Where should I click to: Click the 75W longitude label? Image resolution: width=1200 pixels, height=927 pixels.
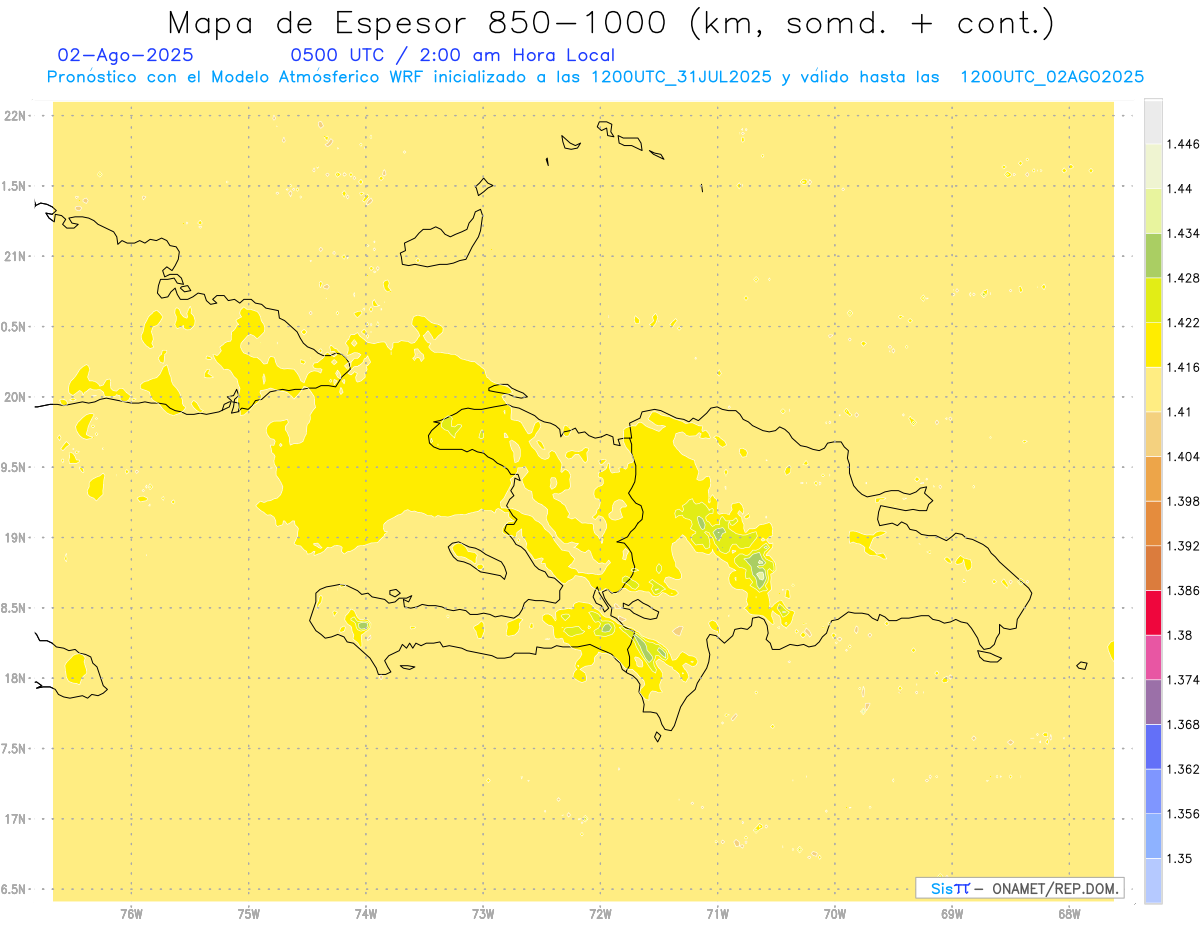click(x=248, y=913)
